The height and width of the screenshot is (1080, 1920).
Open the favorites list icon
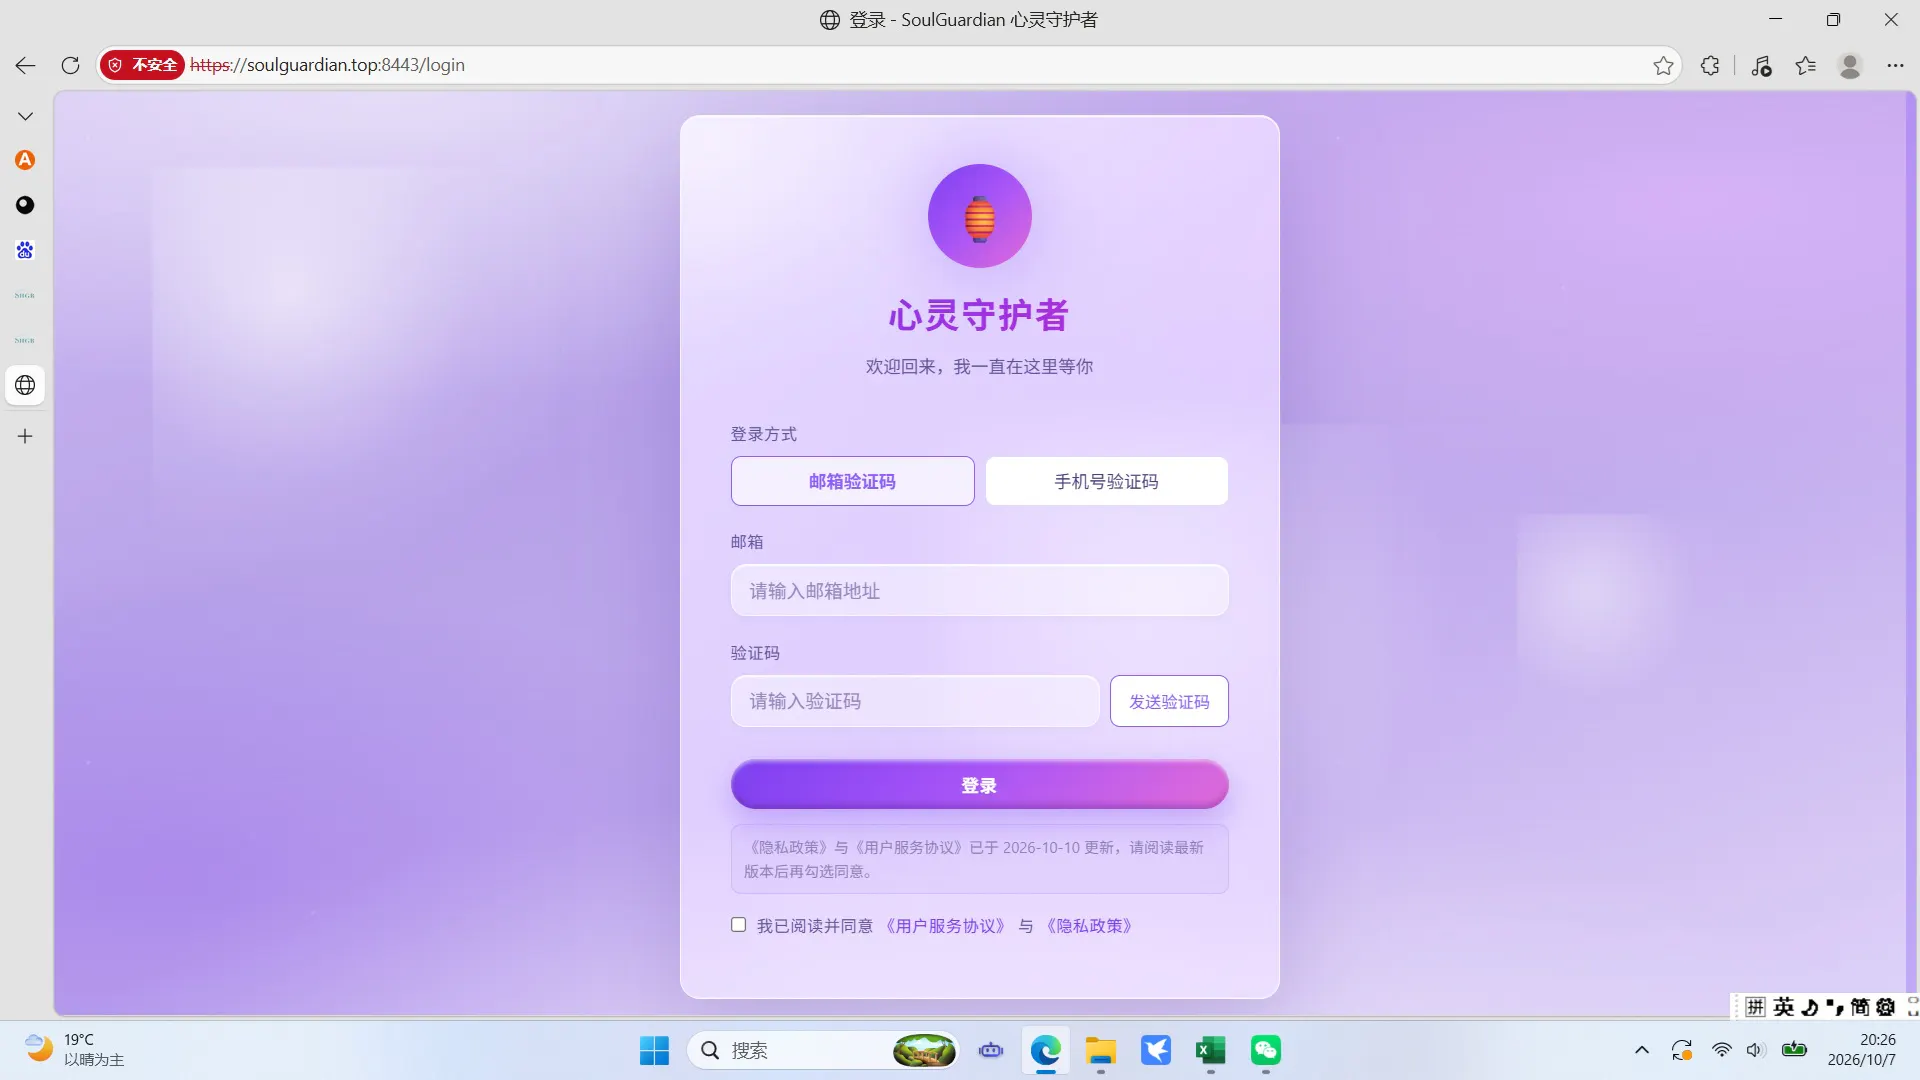(x=1805, y=65)
